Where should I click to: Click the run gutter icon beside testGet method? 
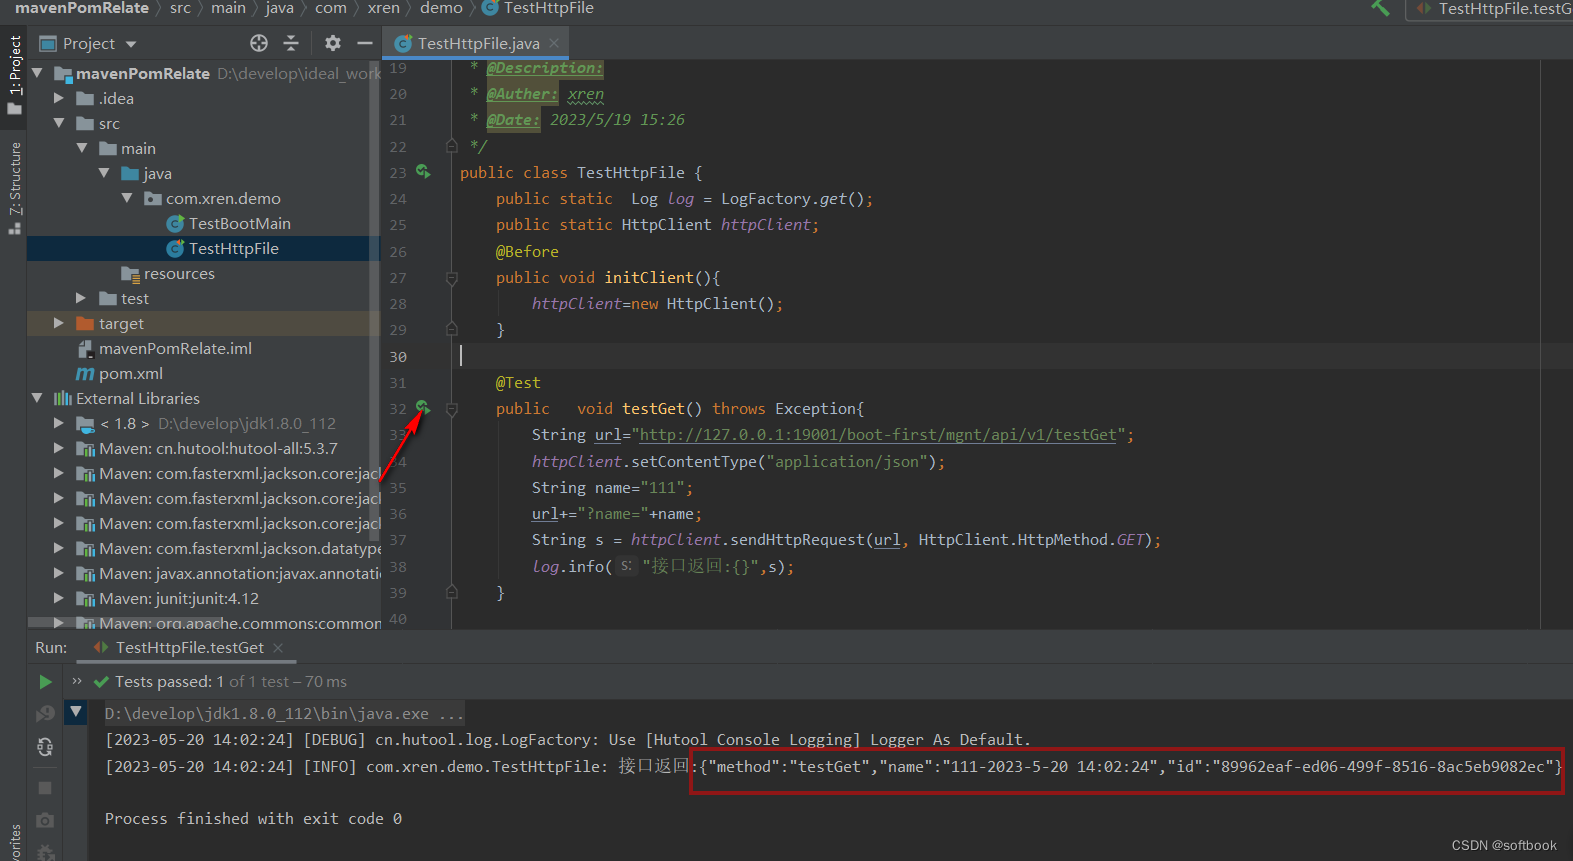[x=423, y=407]
